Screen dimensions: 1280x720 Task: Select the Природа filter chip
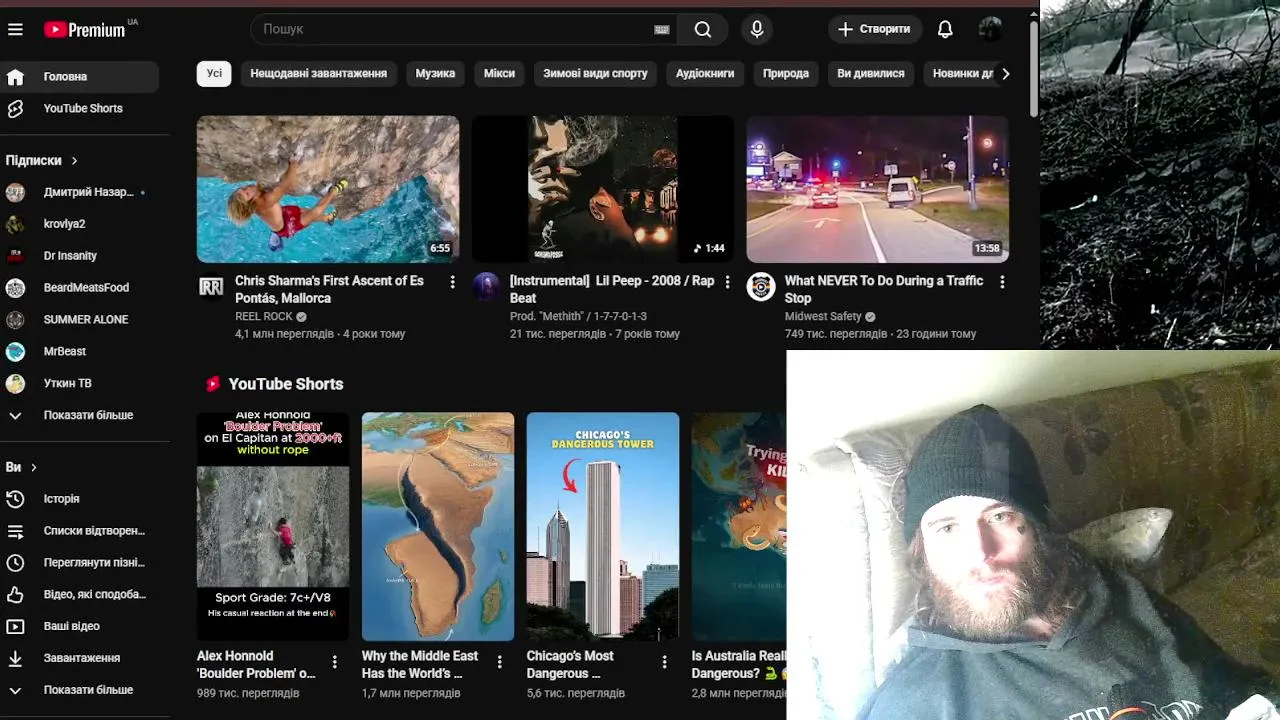tap(786, 73)
